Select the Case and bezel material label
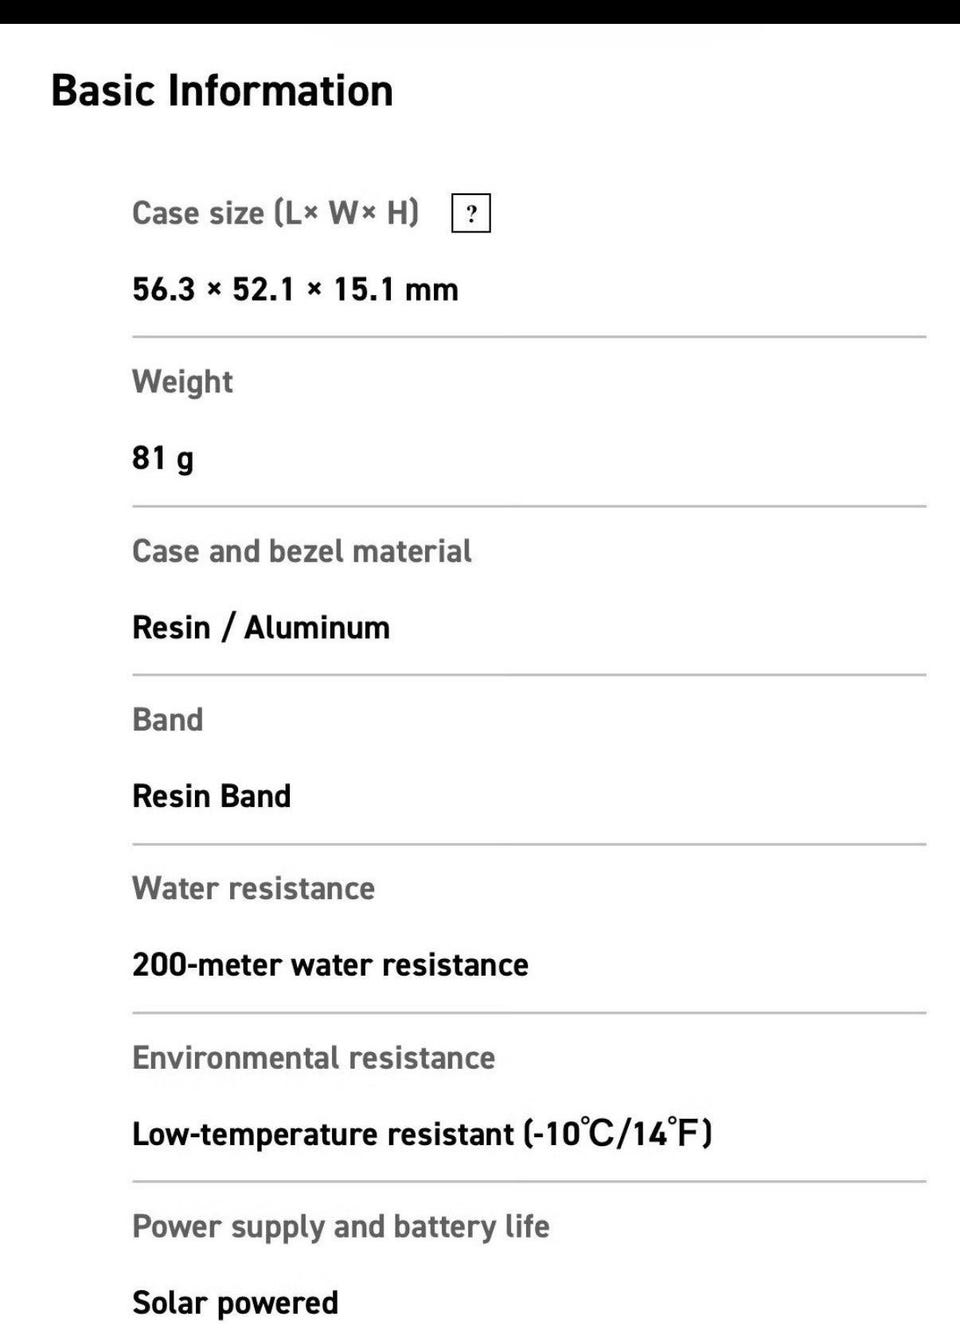Screen dimensions: 960x1329 [301, 551]
